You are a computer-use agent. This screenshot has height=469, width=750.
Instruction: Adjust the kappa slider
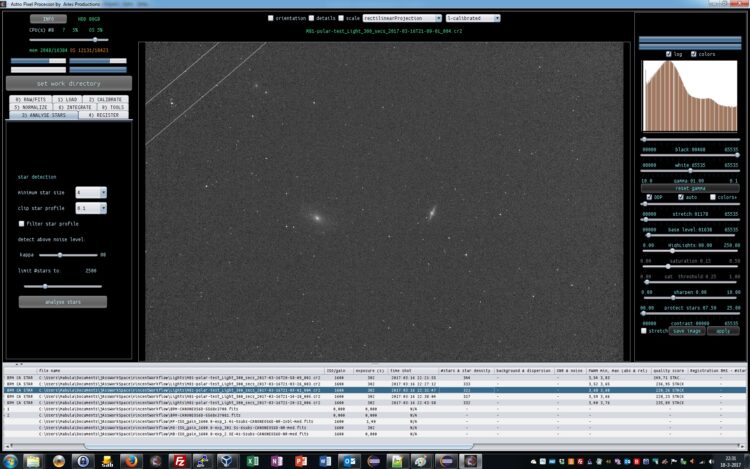pyautogui.click(x=68, y=255)
